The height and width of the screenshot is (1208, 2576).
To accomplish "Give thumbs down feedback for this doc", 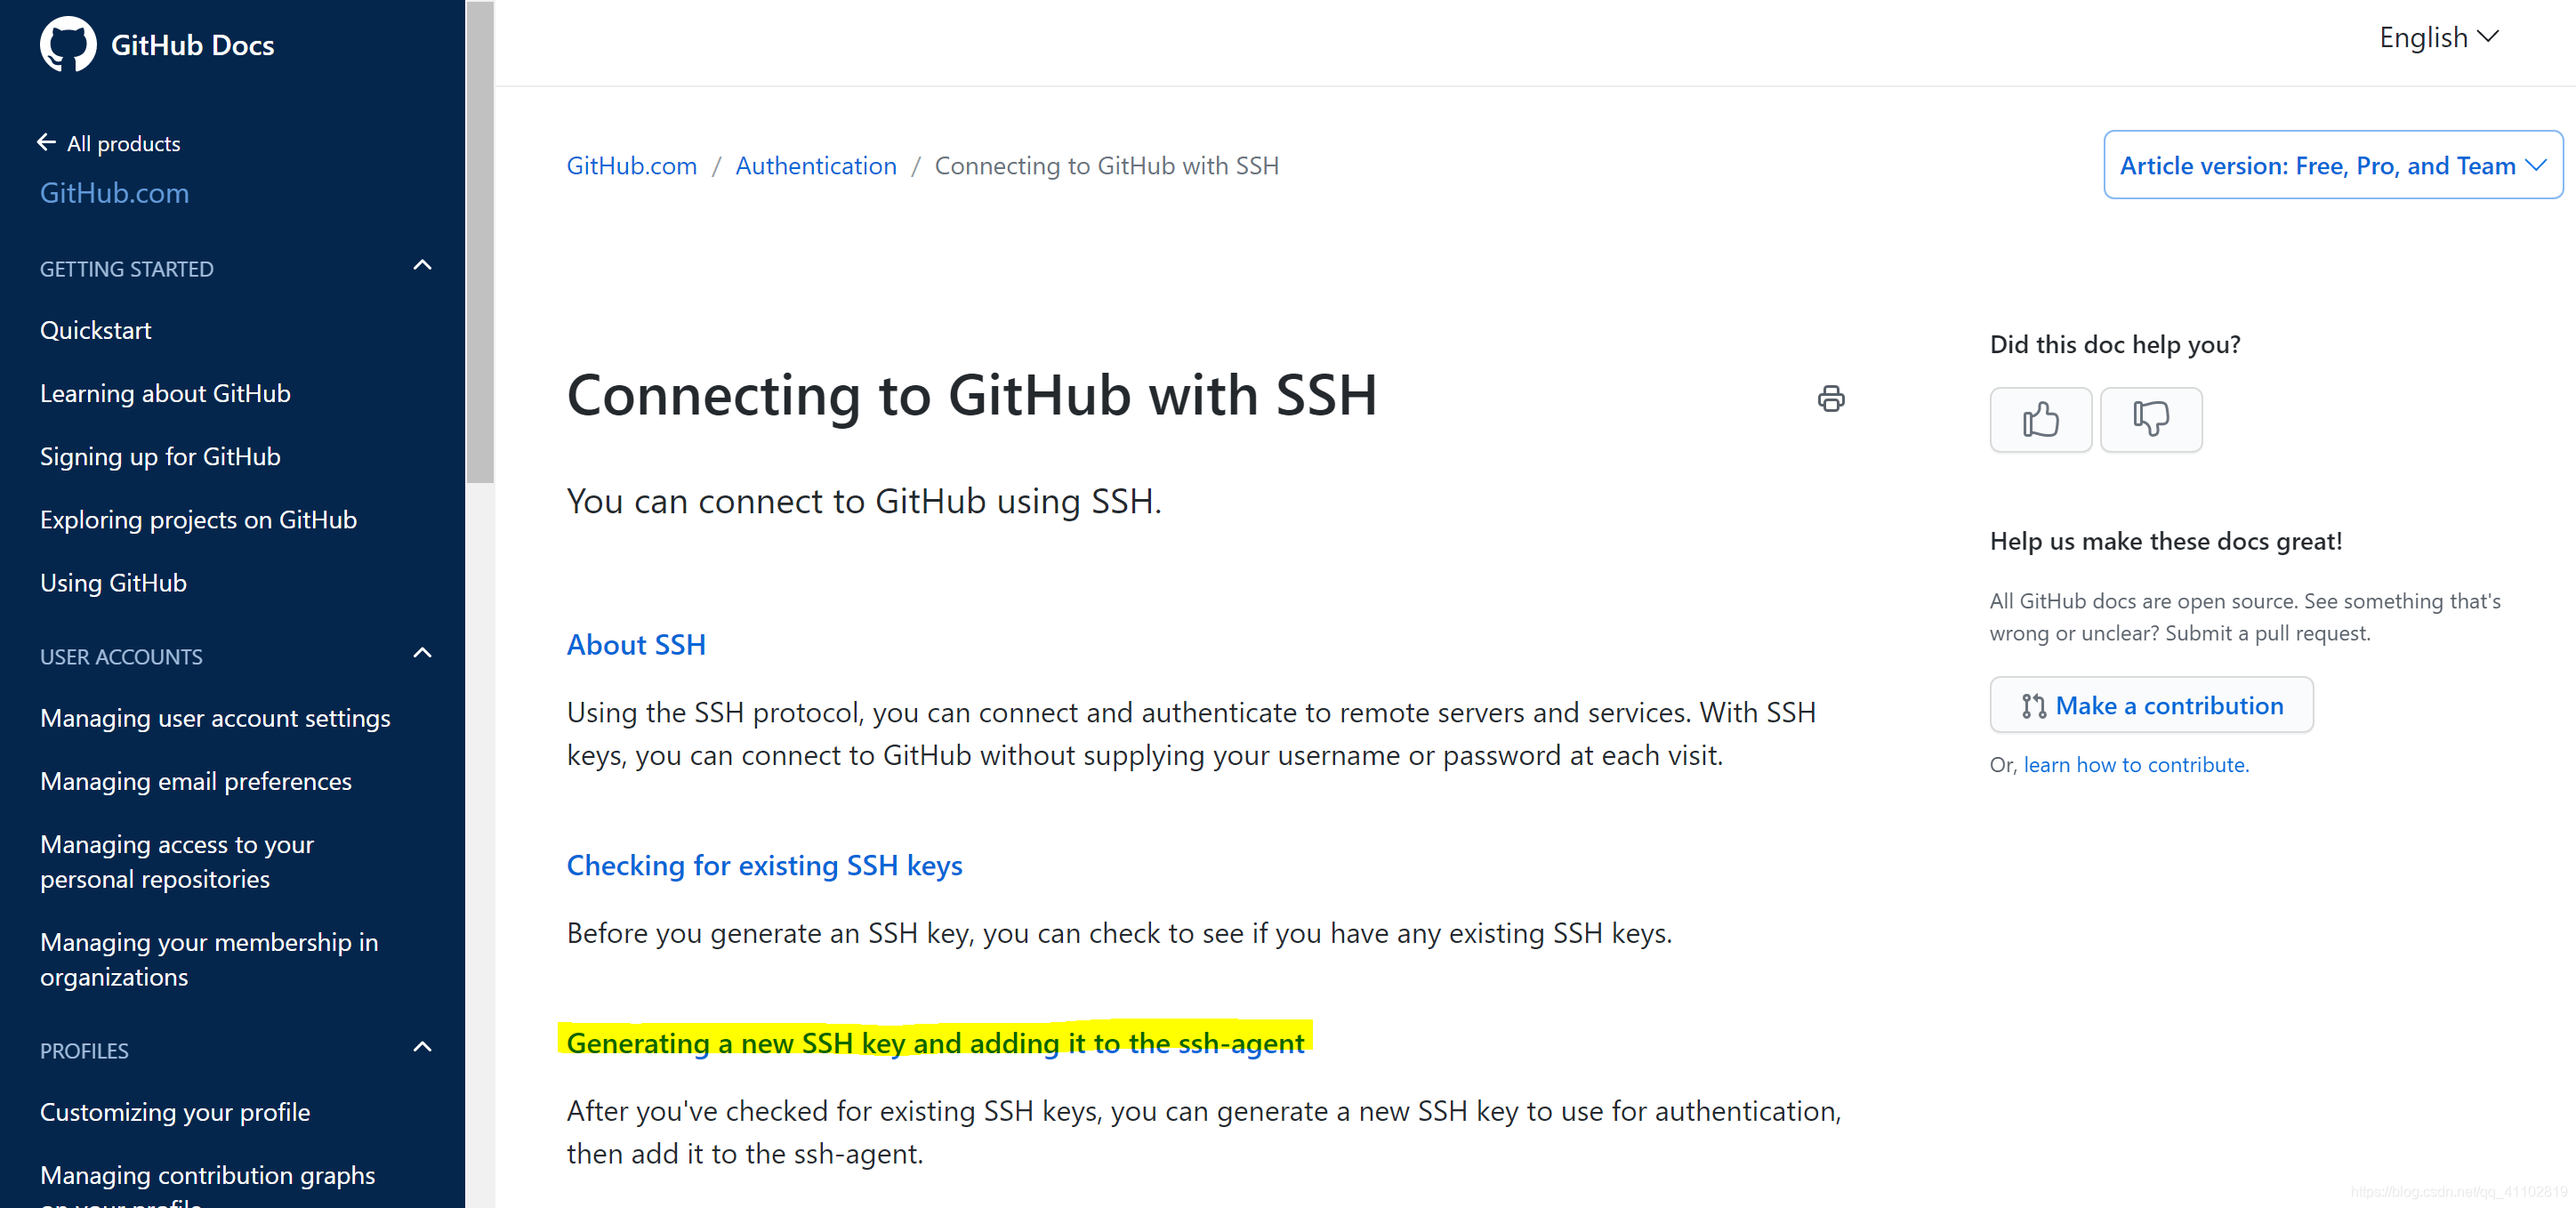I will click(2150, 419).
